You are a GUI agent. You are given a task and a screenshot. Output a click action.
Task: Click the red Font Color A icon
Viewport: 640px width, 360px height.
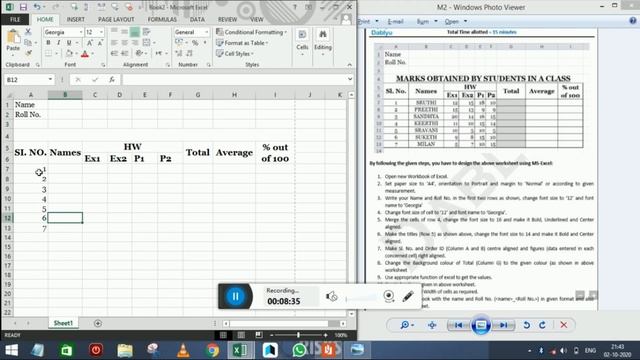coord(85,53)
